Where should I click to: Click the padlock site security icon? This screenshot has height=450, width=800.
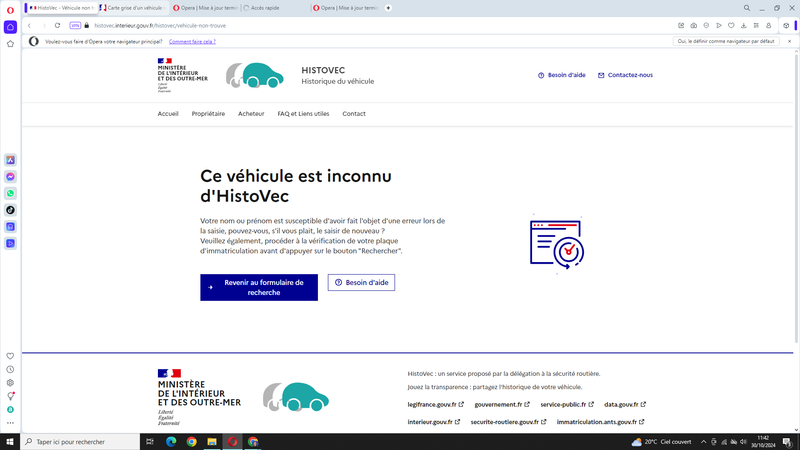pos(87,26)
